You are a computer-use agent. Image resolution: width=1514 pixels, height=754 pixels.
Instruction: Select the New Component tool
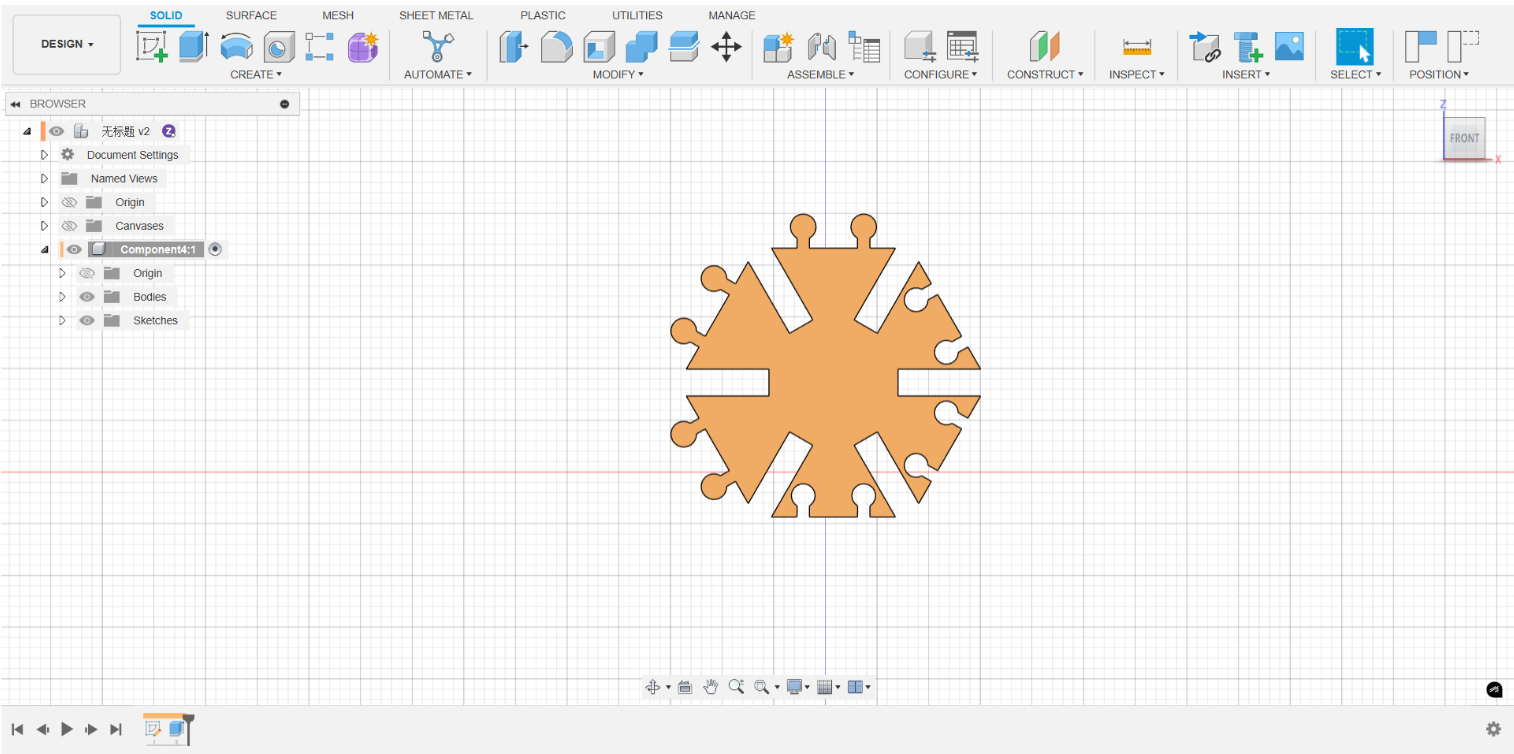tap(778, 46)
